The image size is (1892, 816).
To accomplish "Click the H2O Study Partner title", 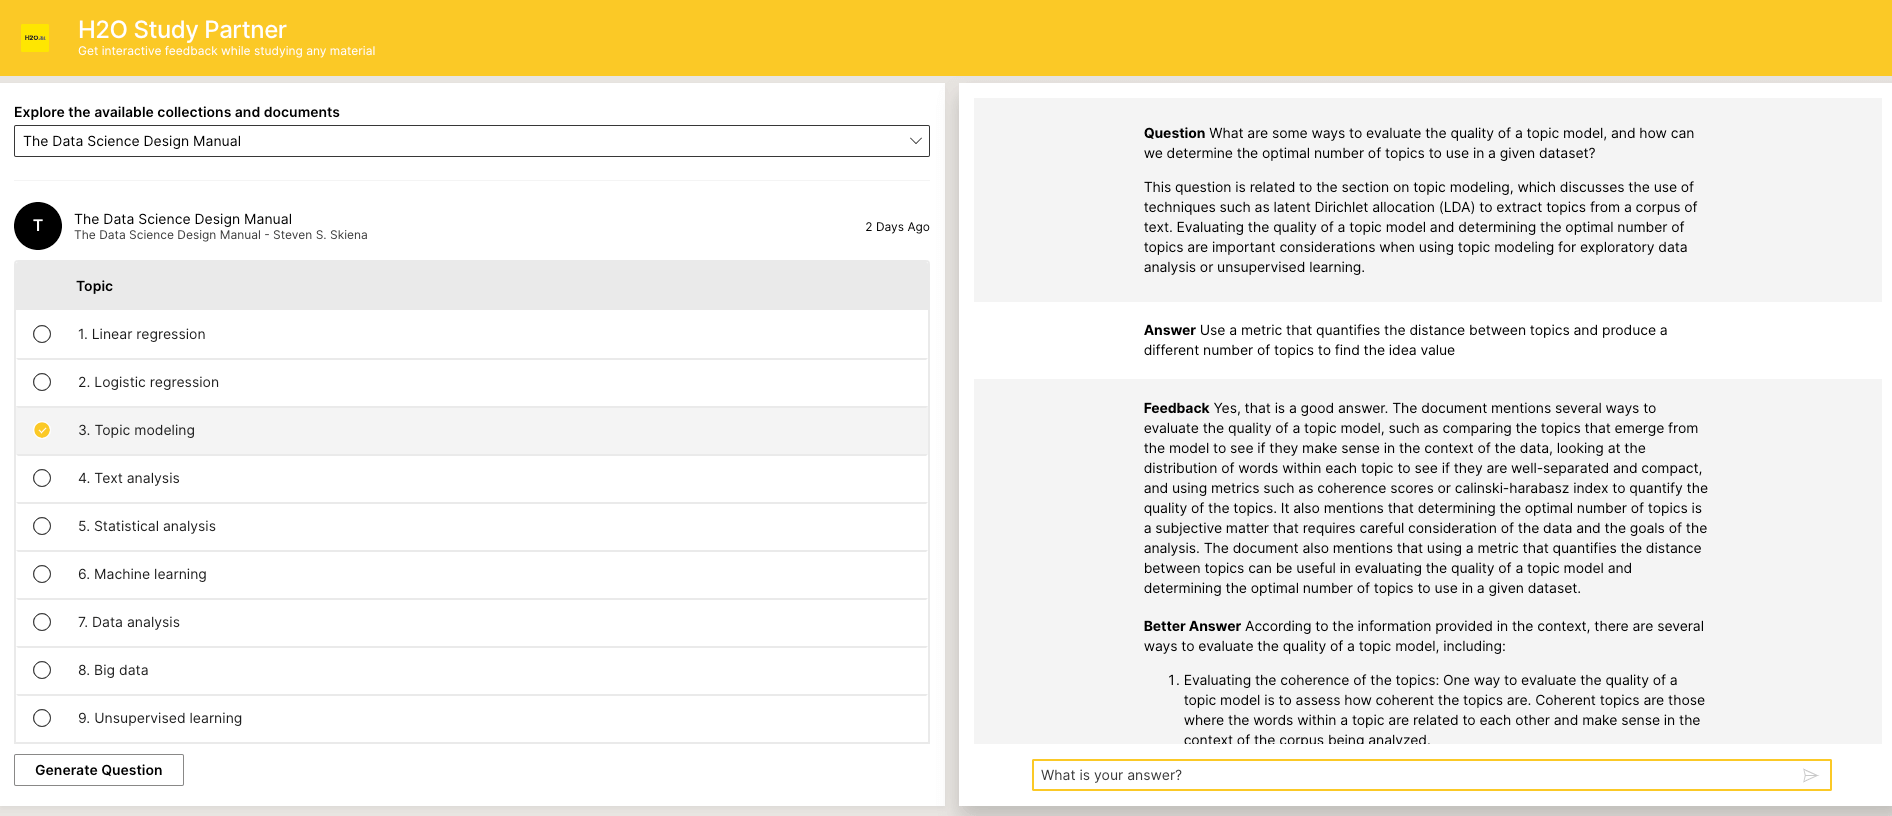I will [x=182, y=30].
